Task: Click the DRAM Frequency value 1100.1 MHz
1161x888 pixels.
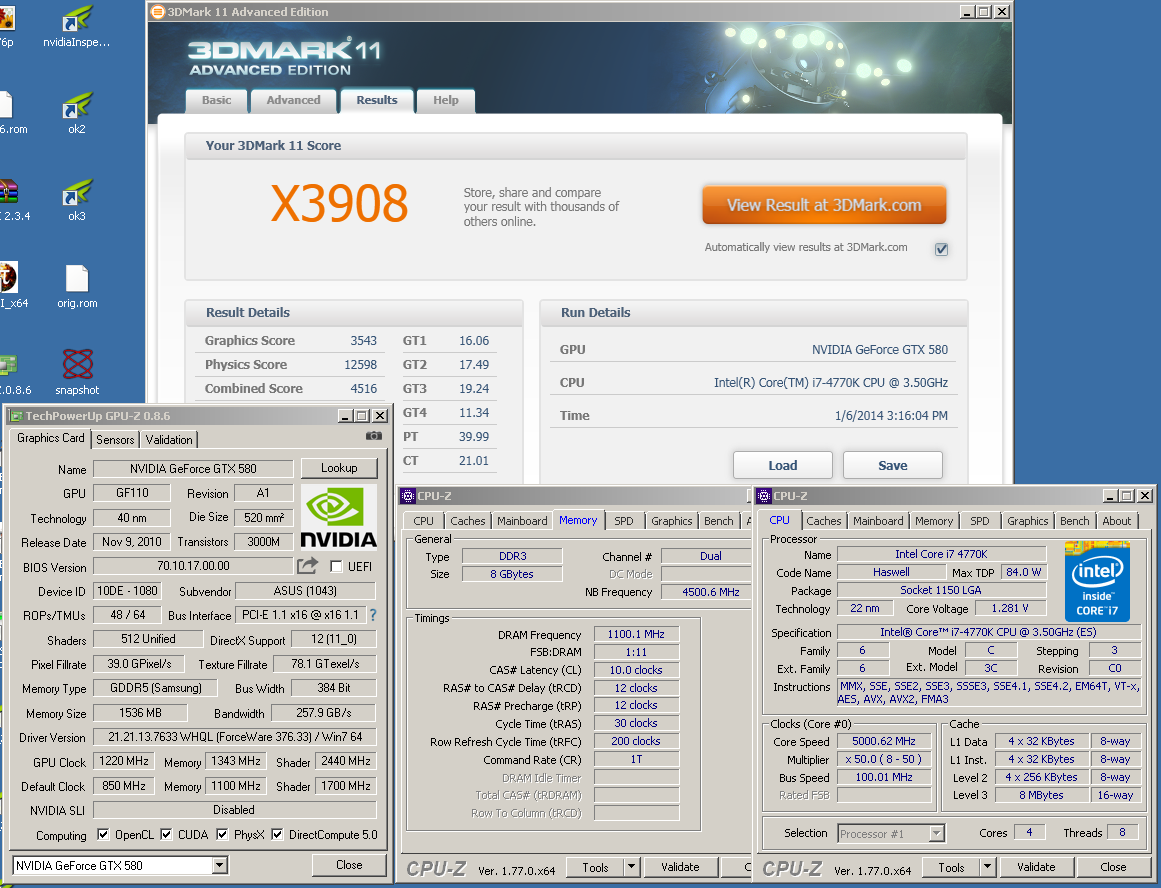Action: (x=636, y=634)
